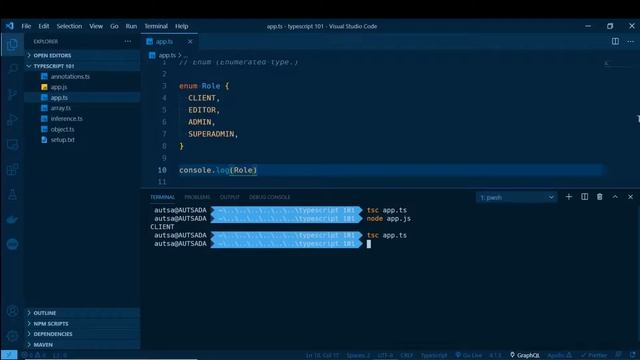Click the remote window indicator in the status bar

(x=9, y=355)
